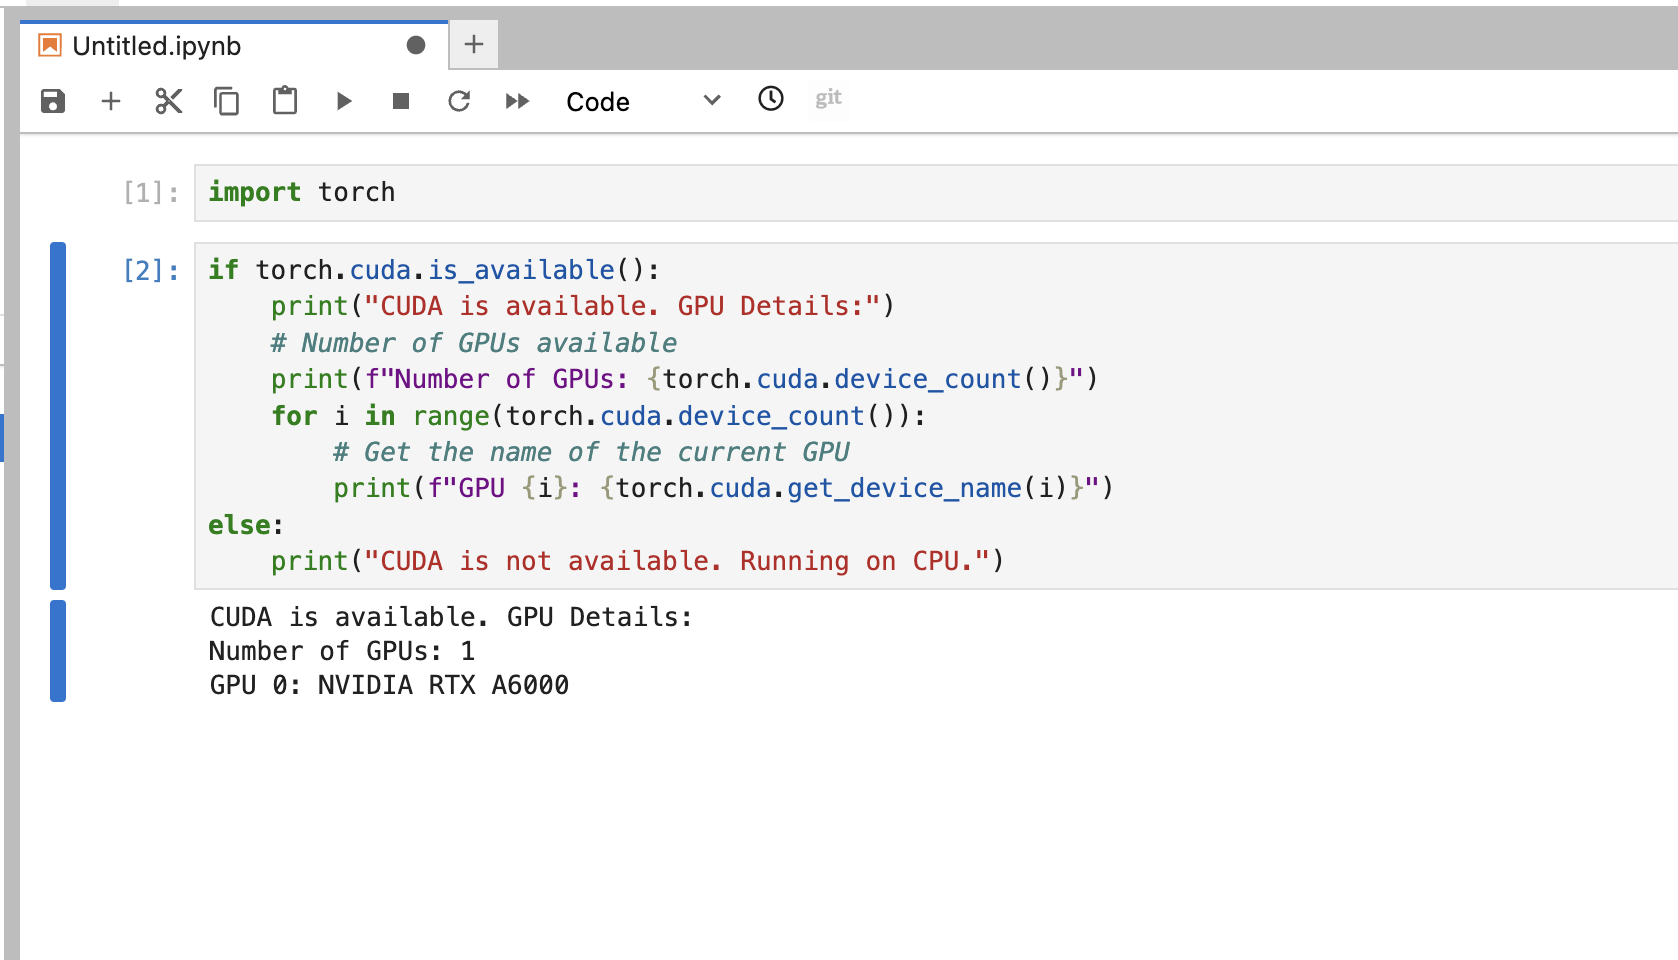Click the clock icon in toolbar
The width and height of the screenshot is (1678, 960).
click(771, 98)
